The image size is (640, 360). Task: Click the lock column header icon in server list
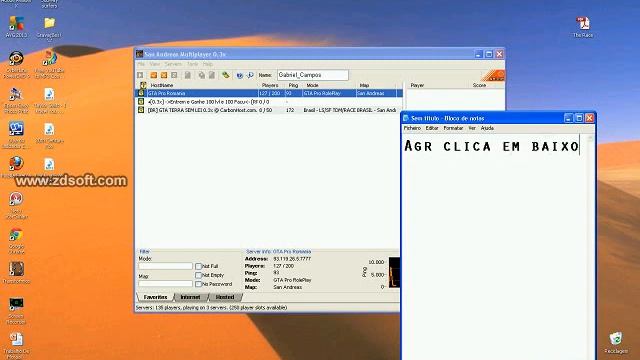(143, 85)
